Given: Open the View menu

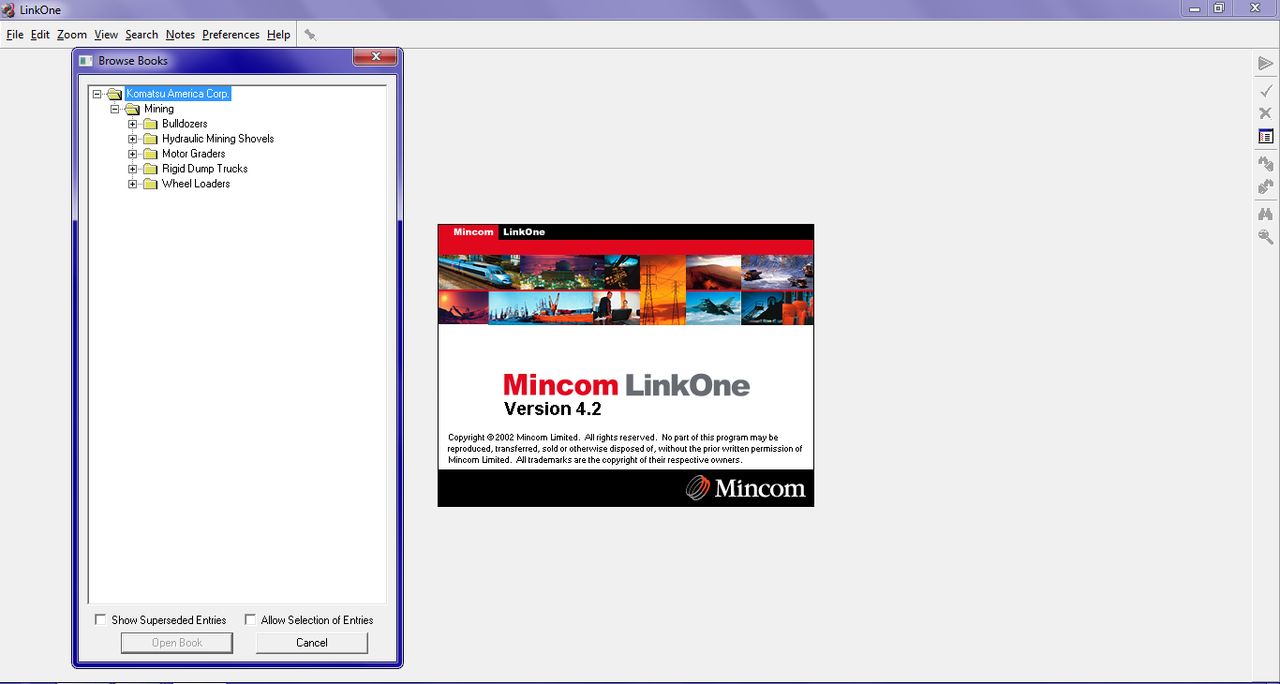Looking at the screenshot, I should (106, 34).
